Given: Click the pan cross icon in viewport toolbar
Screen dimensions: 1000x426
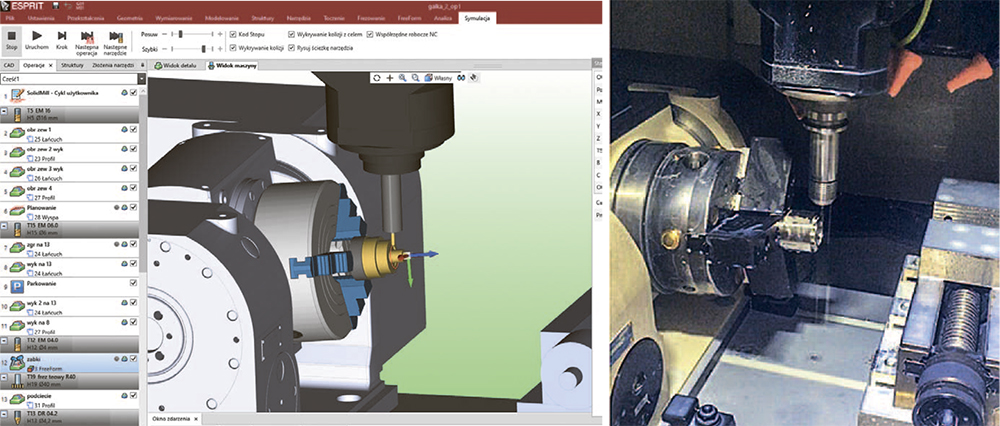Looking at the screenshot, I should [390, 78].
